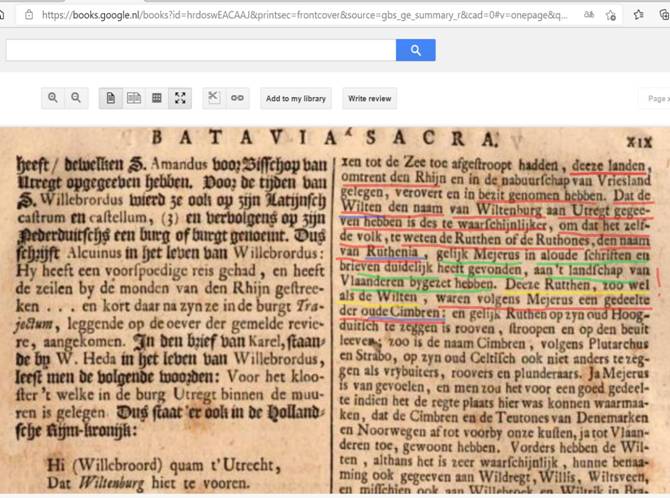Switch to two-page view
Screen dimensions: 670x498
coord(133,98)
